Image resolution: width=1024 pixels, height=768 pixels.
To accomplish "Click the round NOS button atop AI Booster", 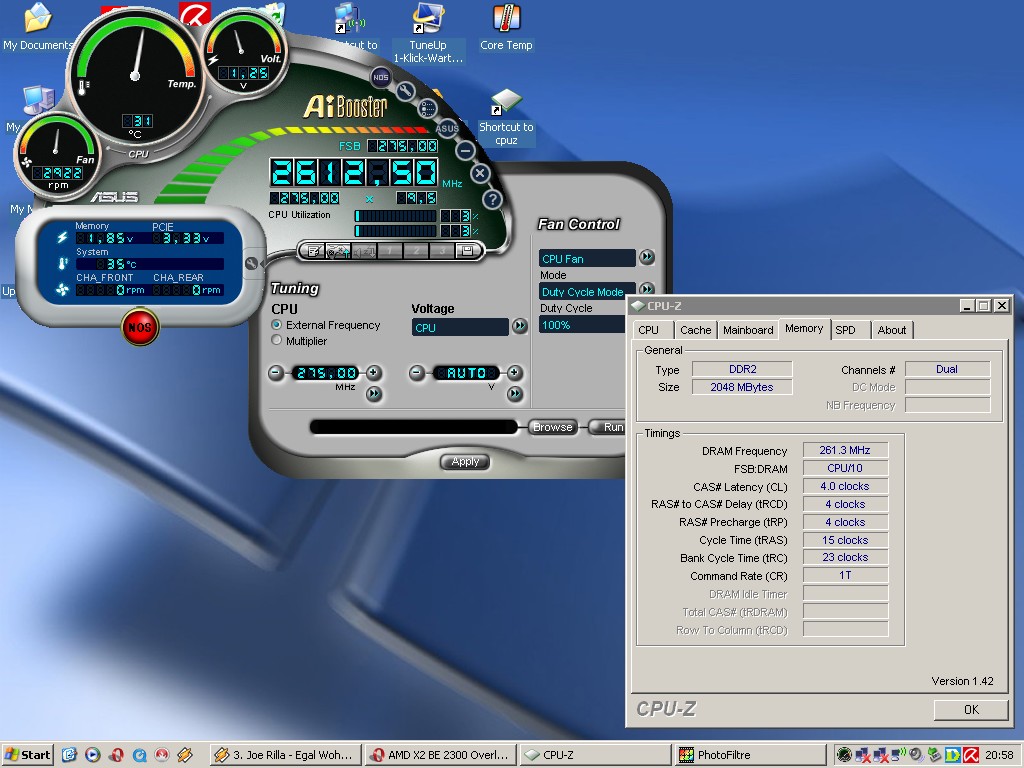I will pyautogui.click(x=380, y=77).
